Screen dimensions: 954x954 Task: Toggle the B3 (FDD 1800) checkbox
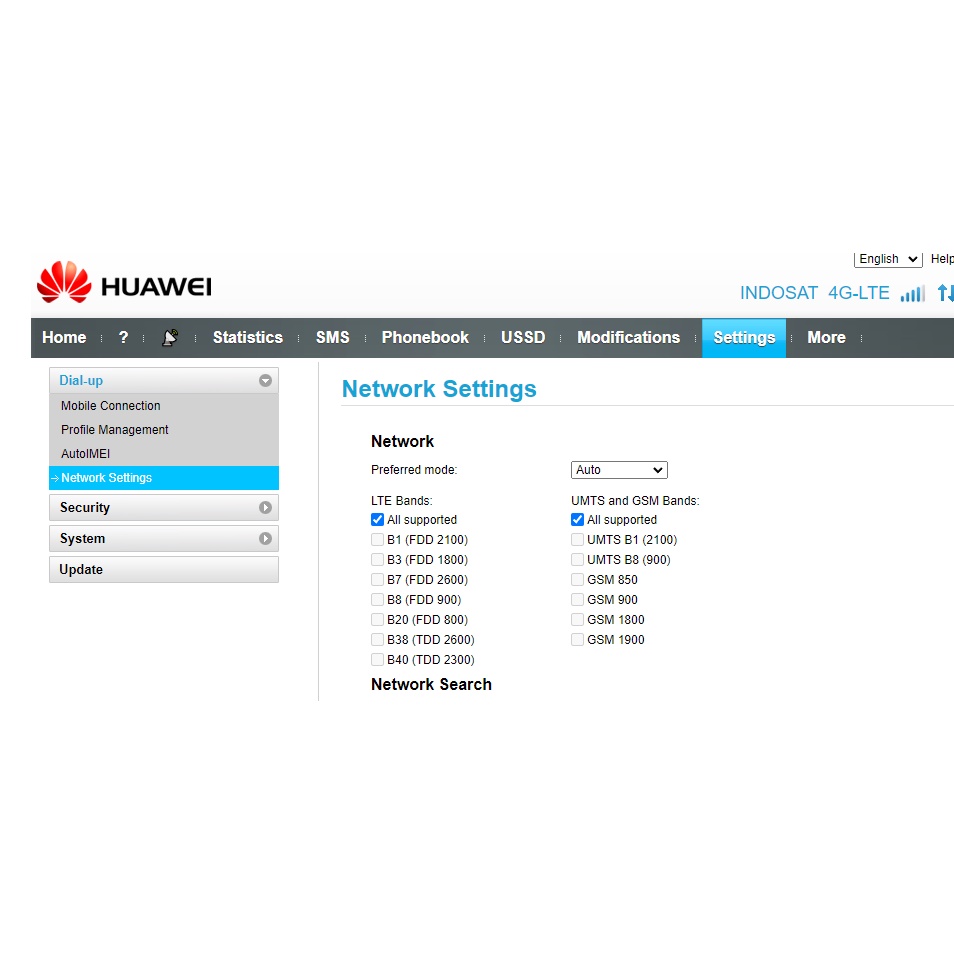[377, 560]
